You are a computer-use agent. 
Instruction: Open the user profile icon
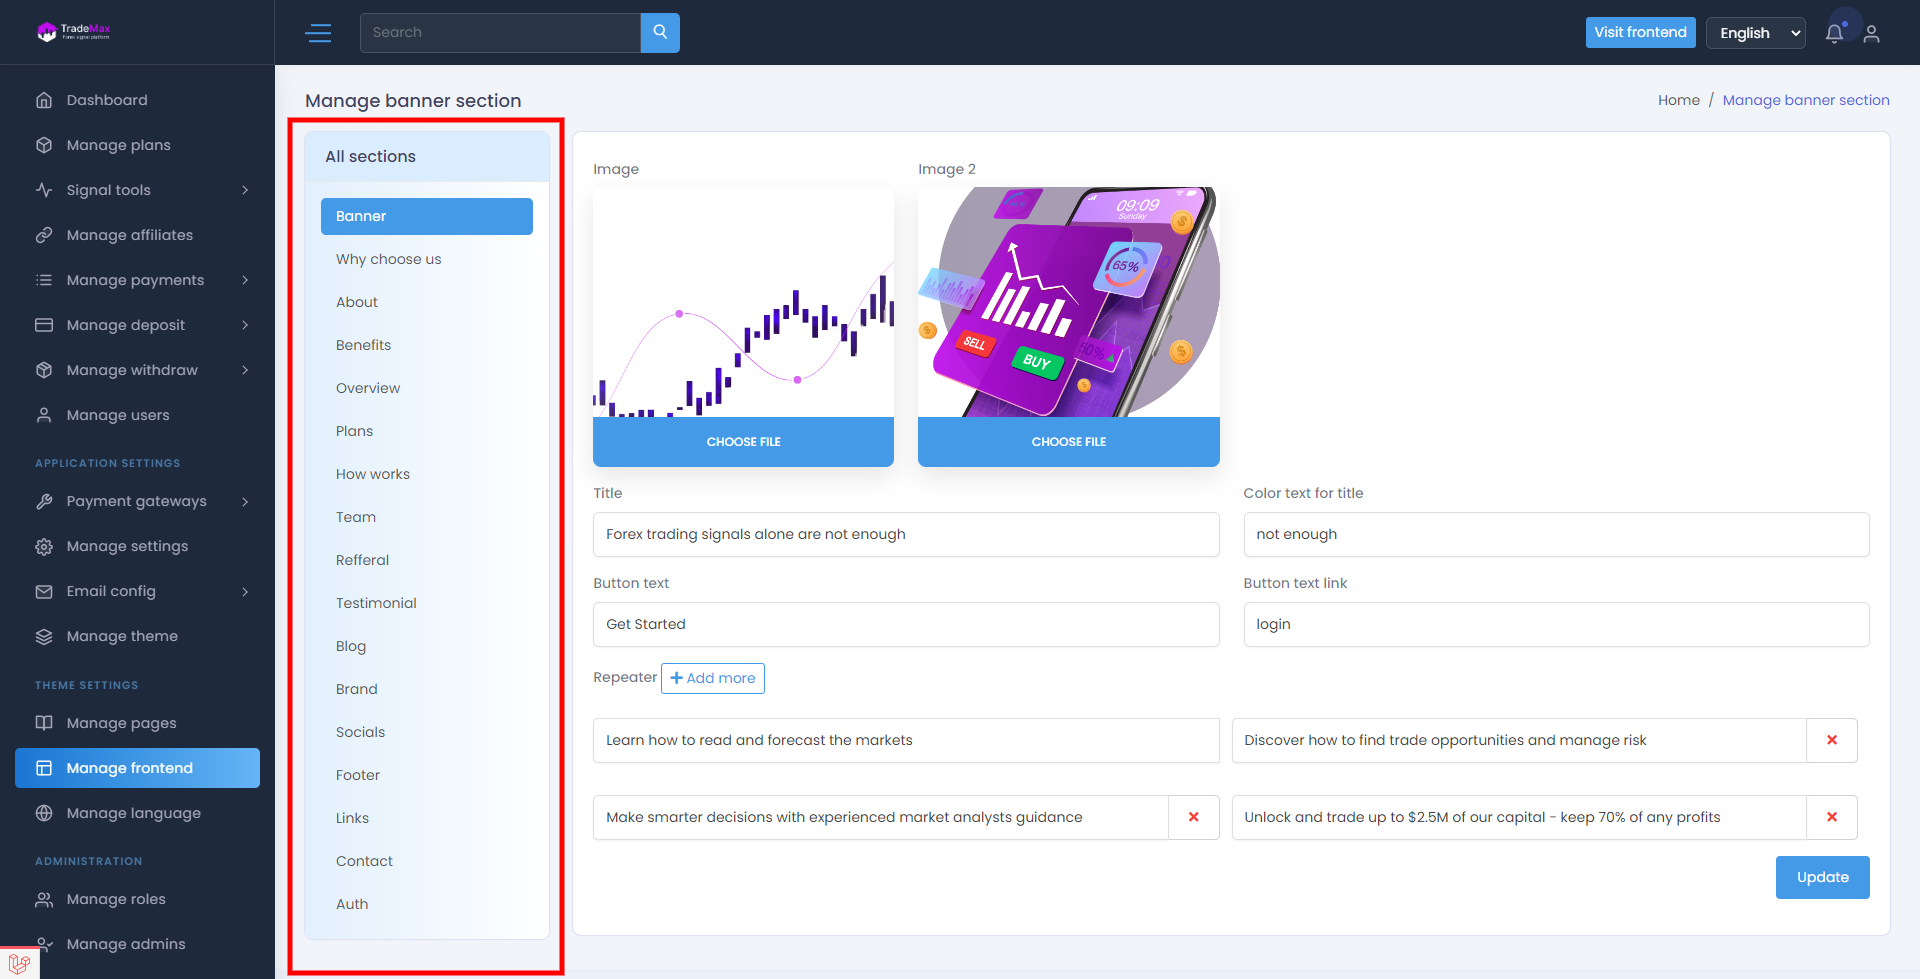[1872, 34]
